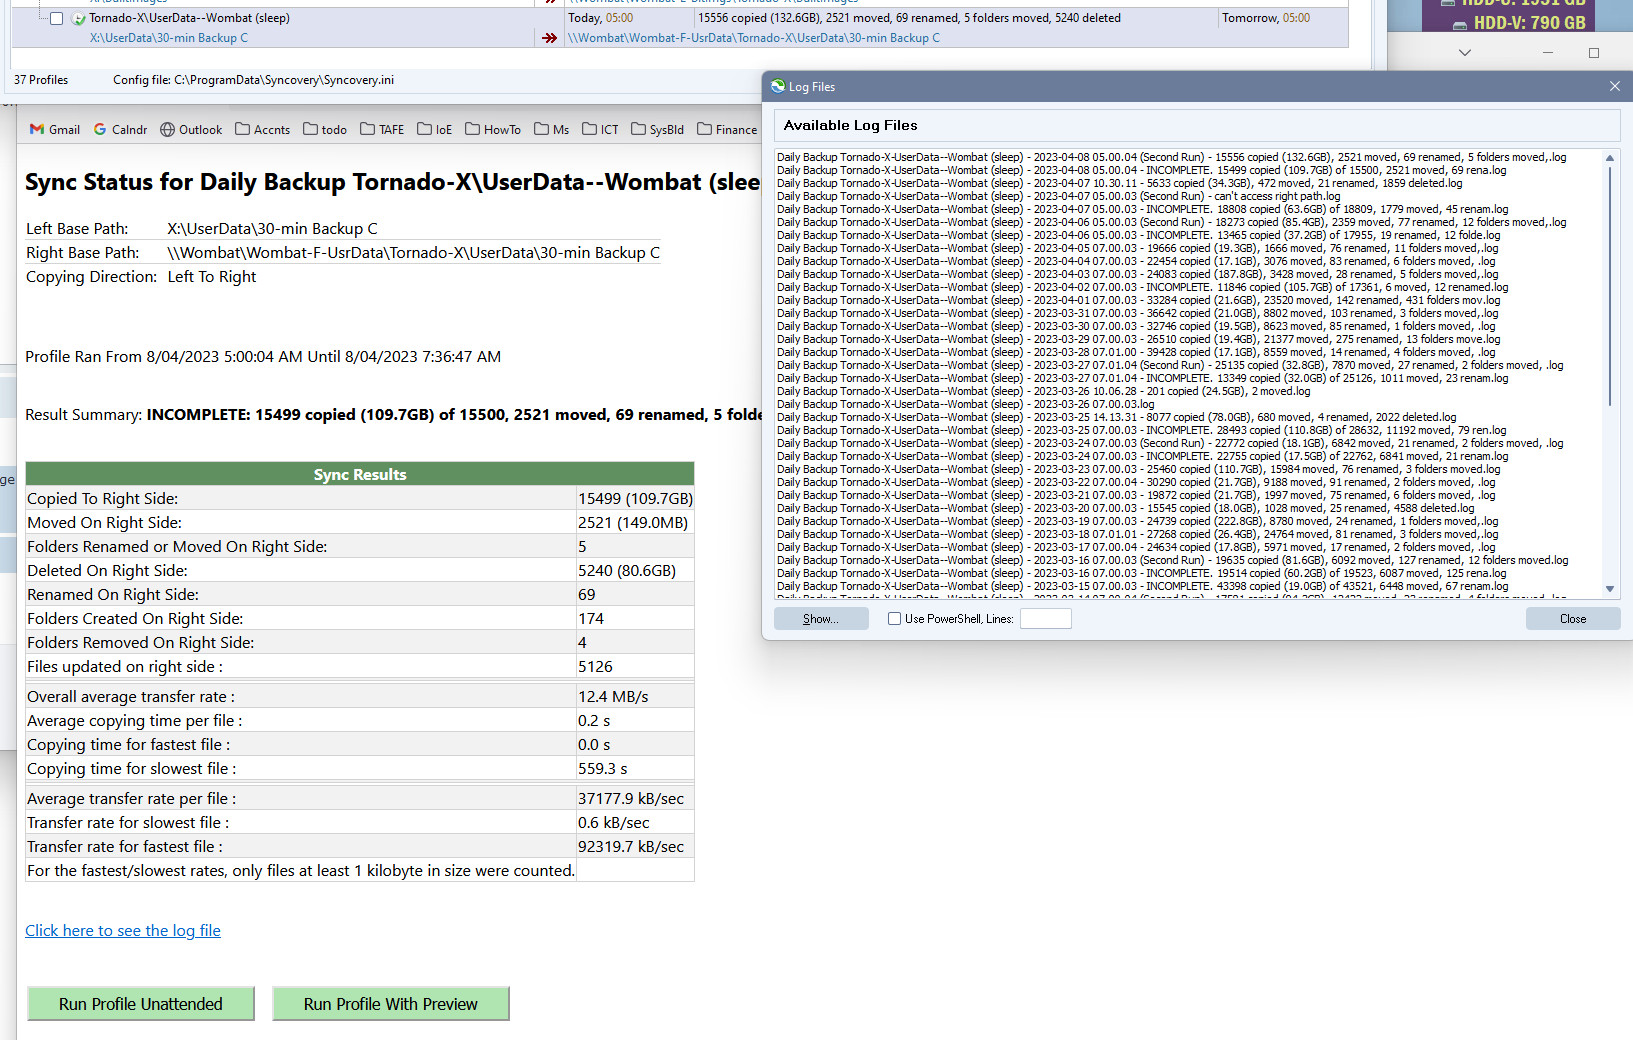The height and width of the screenshot is (1040, 1633).
Task: Click the Tornado-X\UserData--Wombat (sleep) profile name
Action: tap(189, 18)
